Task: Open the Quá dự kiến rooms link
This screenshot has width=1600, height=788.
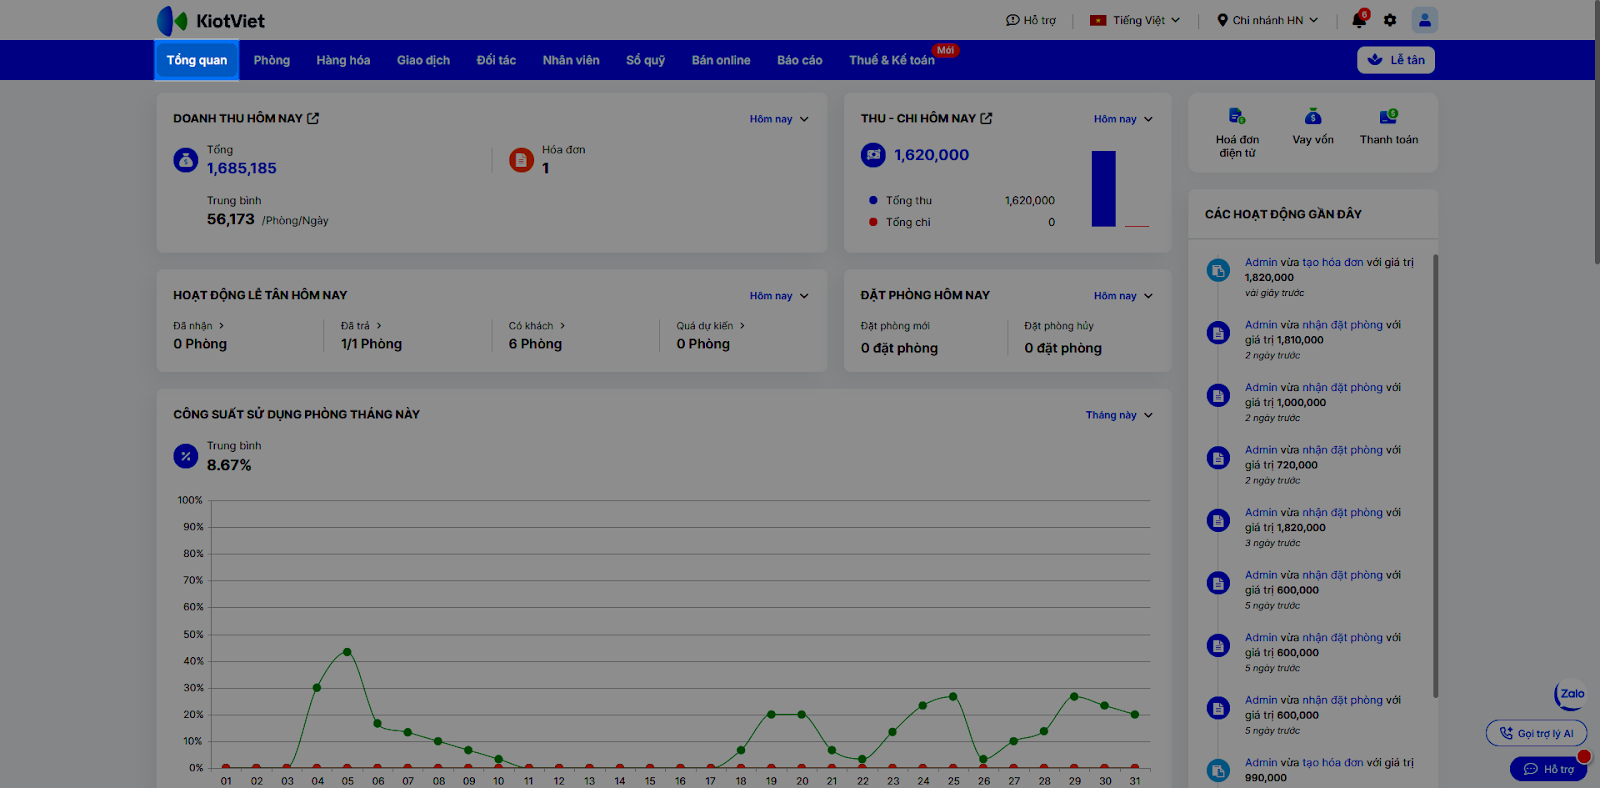Action: pyautogui.click(x=710, y=326)
